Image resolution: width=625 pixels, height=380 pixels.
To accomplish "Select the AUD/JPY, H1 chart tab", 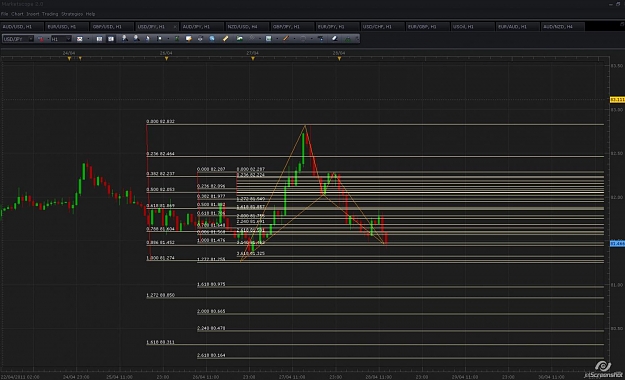I will click(x=202, y=27).
